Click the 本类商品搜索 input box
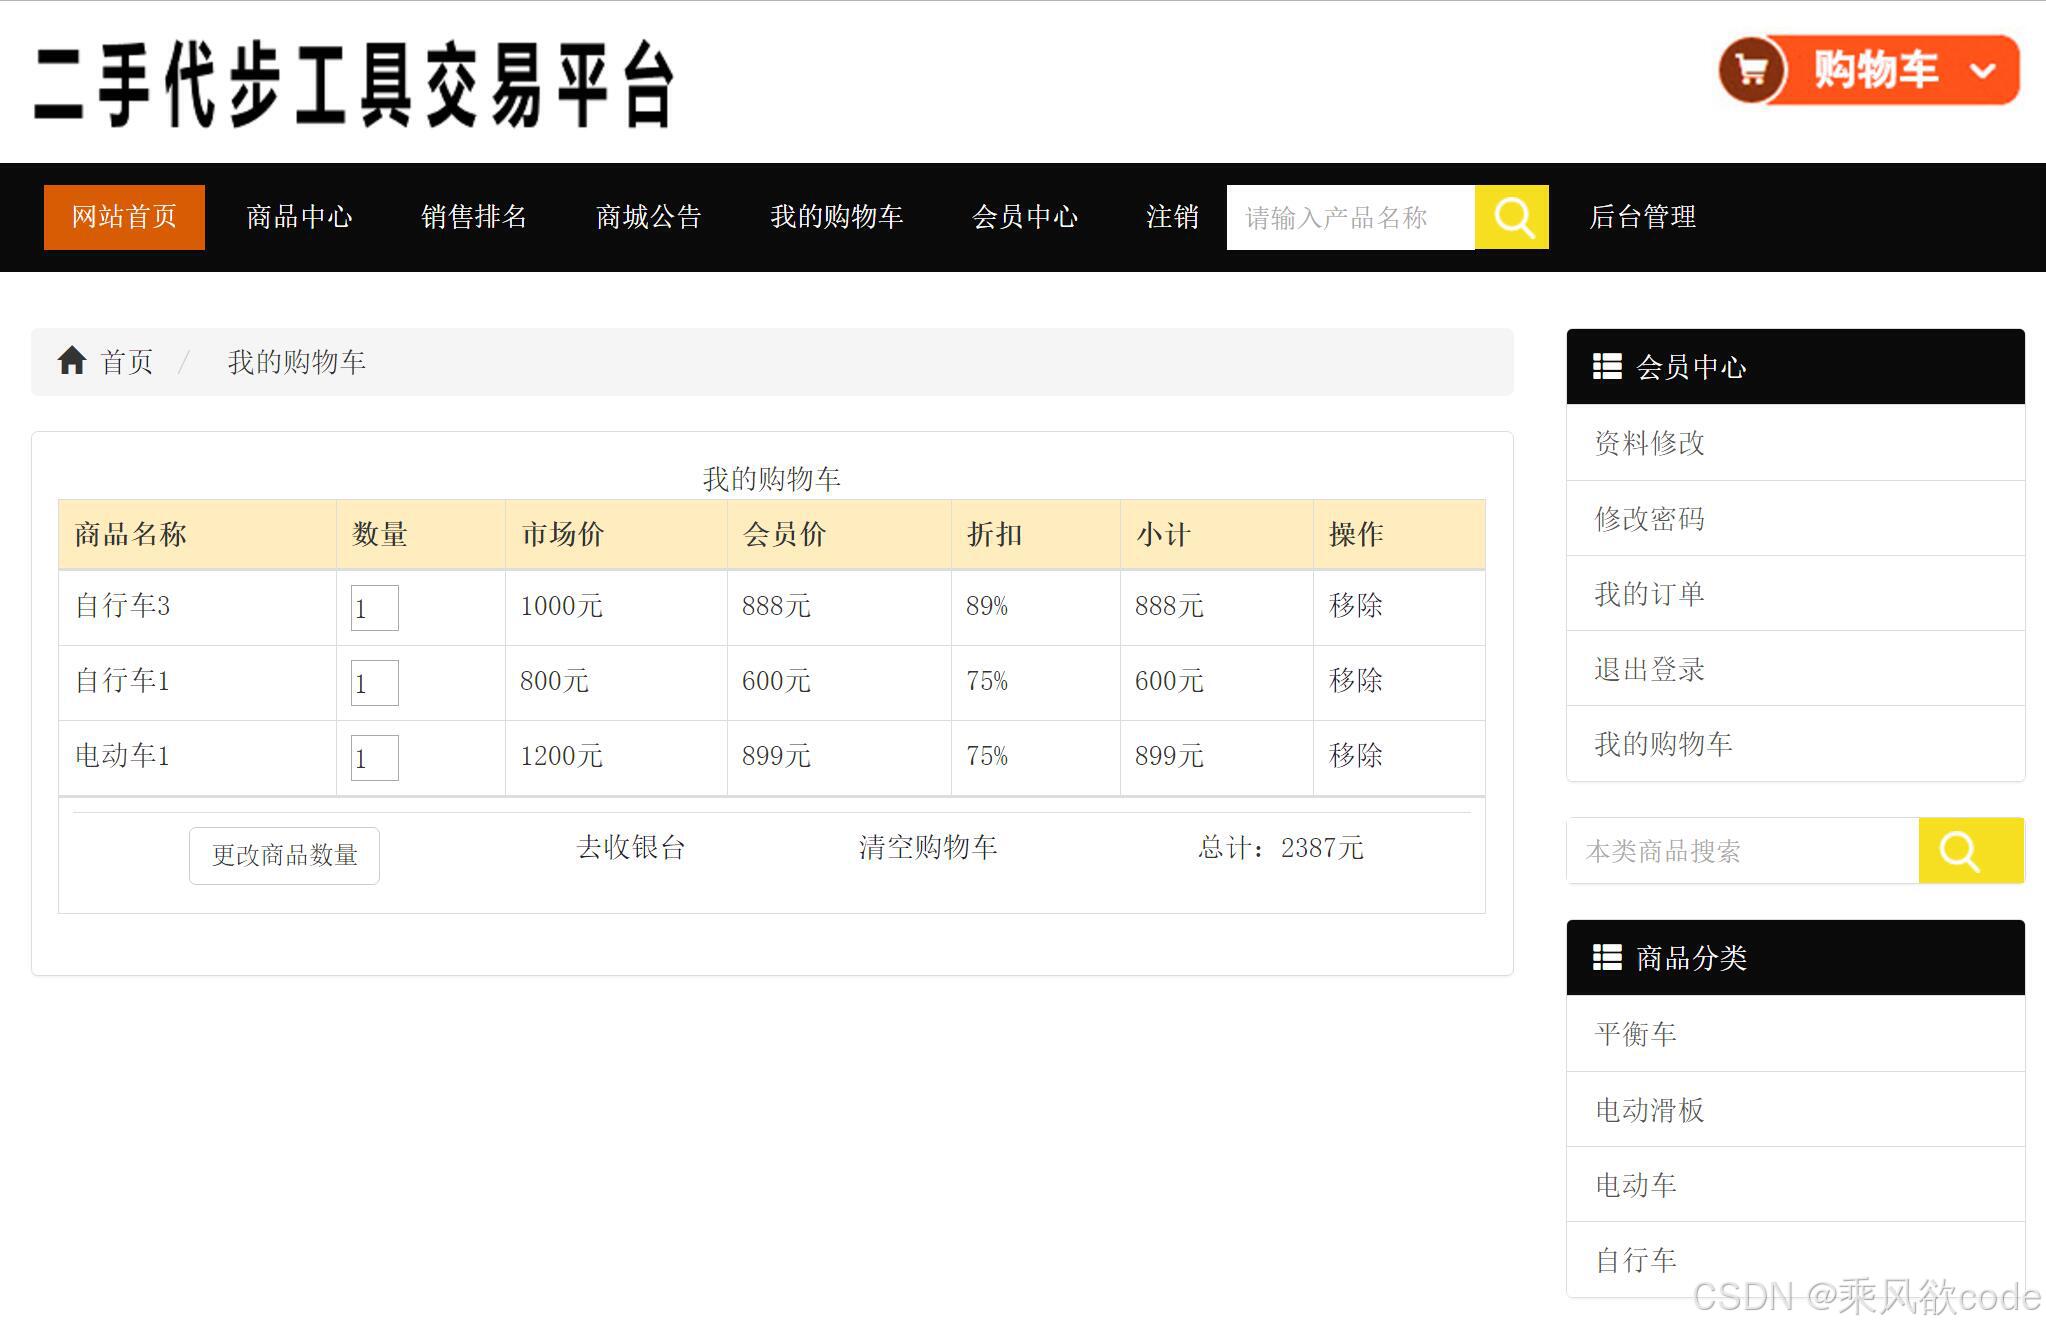The width and height of the screenshot is (2046, 1331). coord(1742,851)
